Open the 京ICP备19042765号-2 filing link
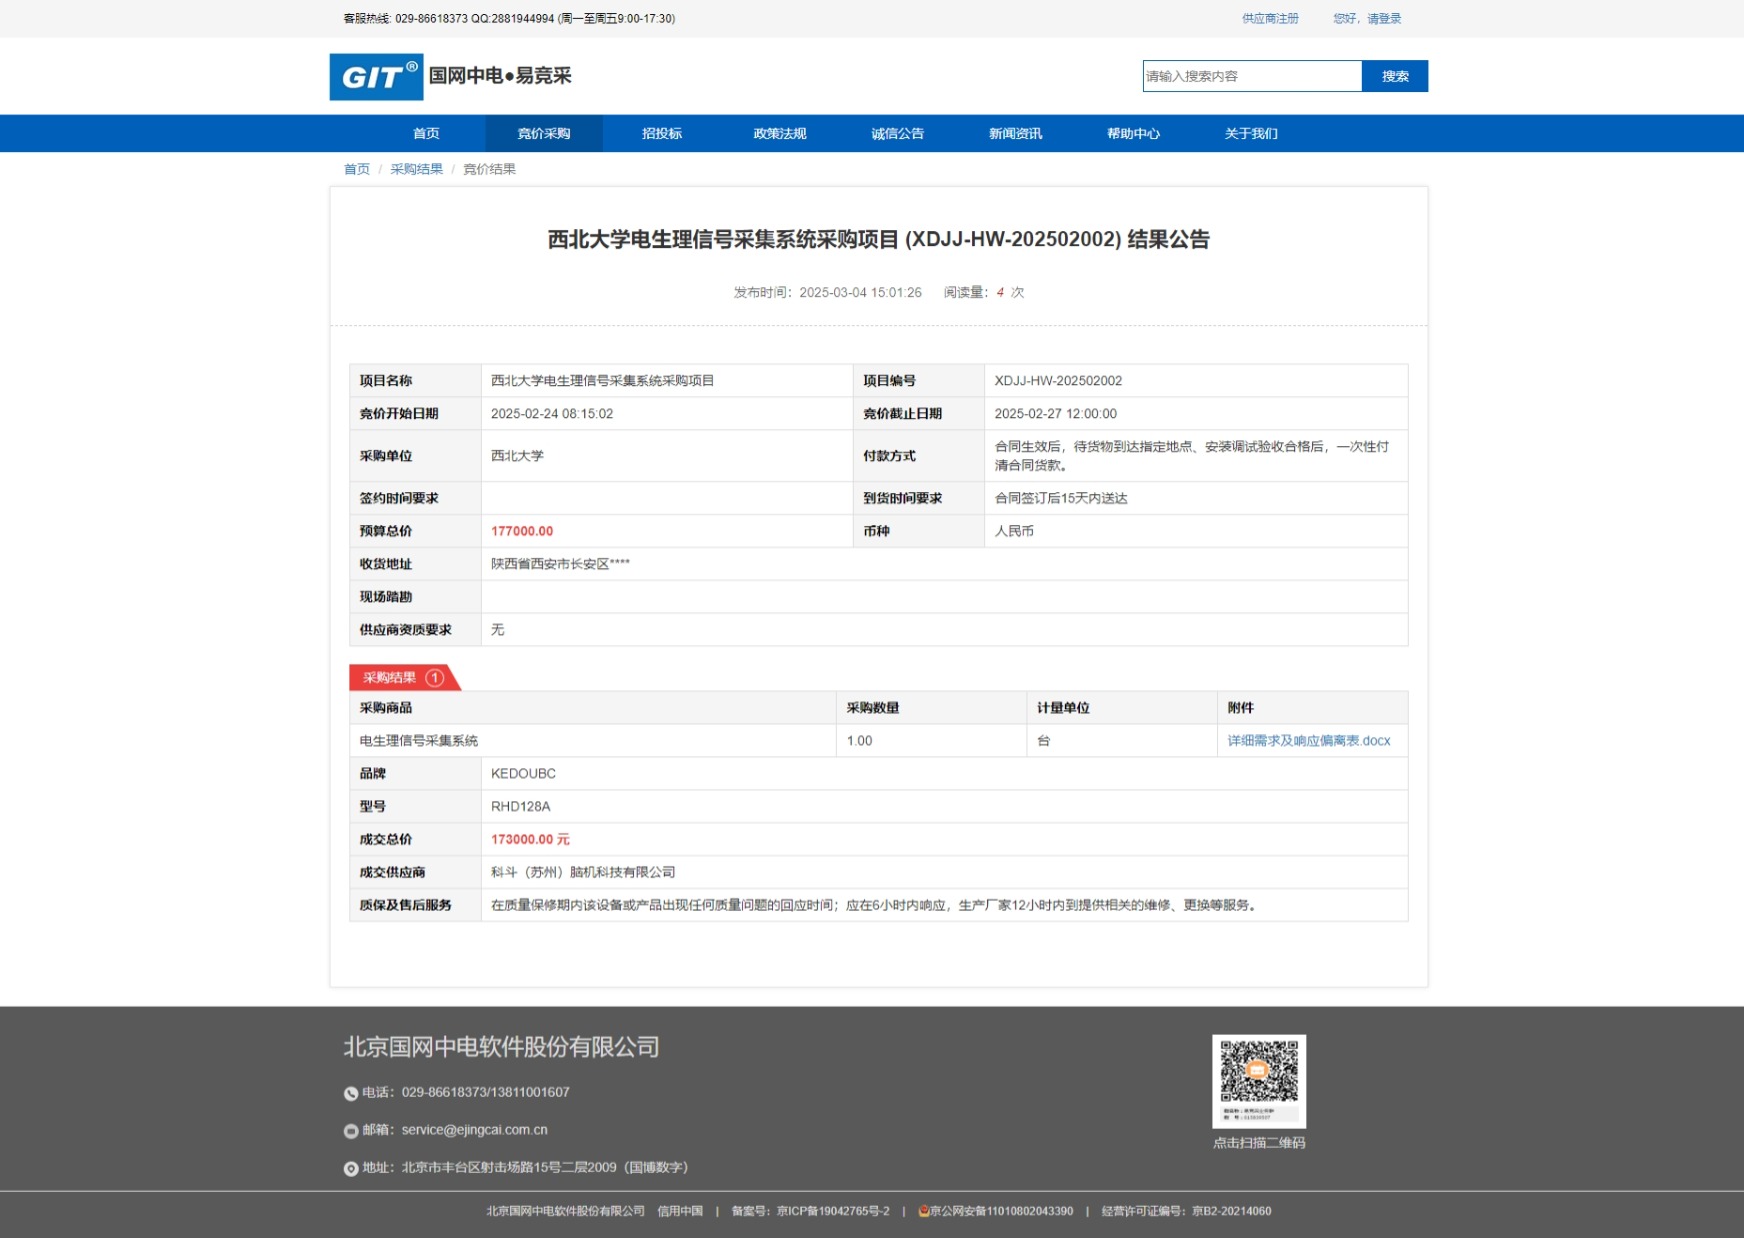 click(832, 1211)
